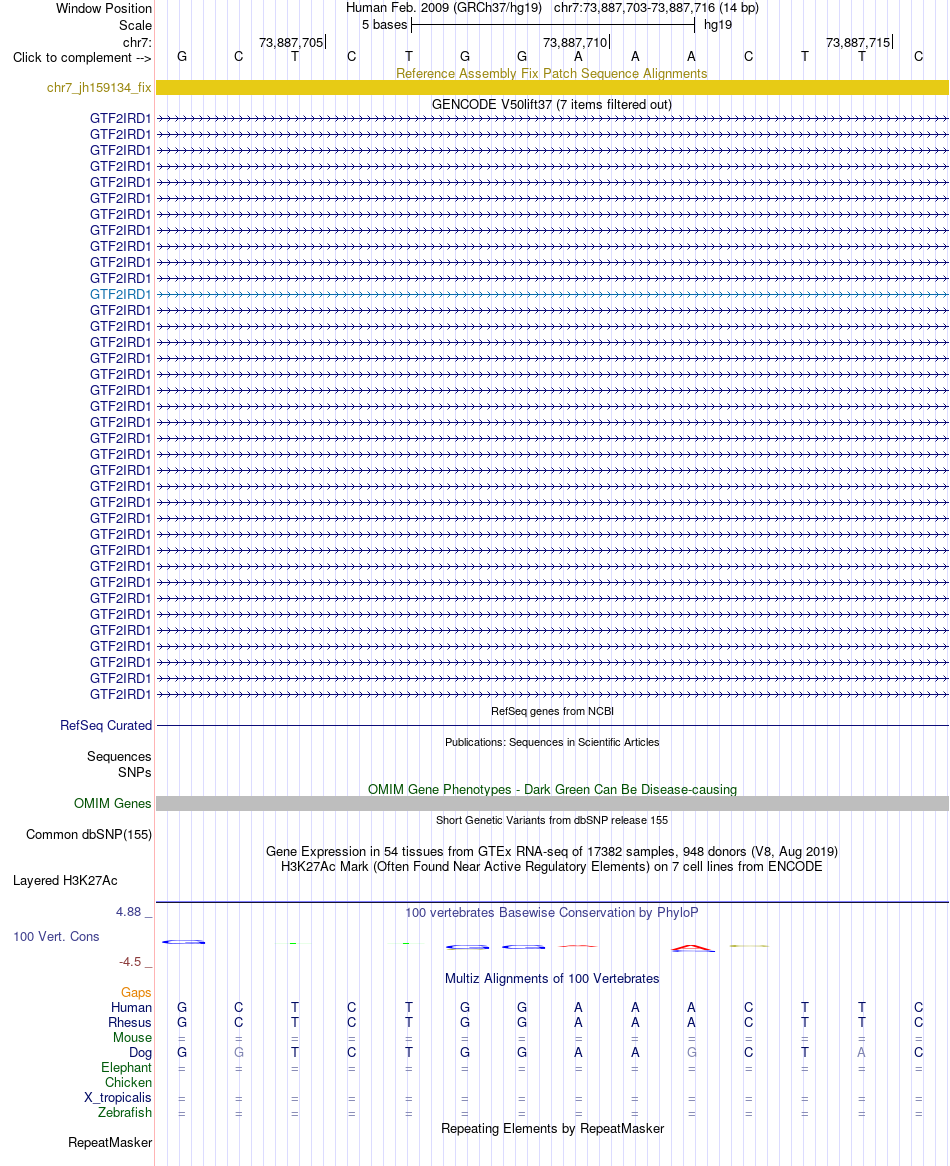The width and height of the screenshot is (950, 1166).
Task: Open the H3K27Ac Mark track title
Action: pos(552,867)
